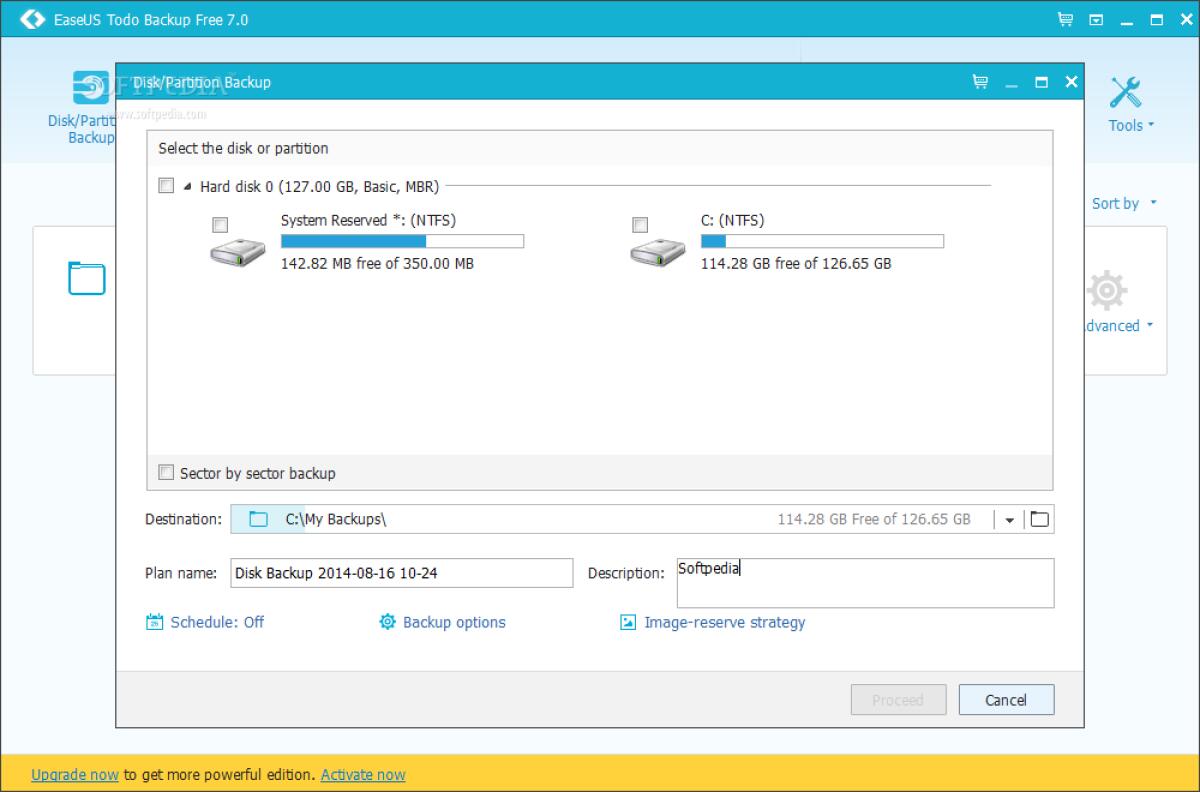Enable Sector by sector backup

tap(166, 472)
